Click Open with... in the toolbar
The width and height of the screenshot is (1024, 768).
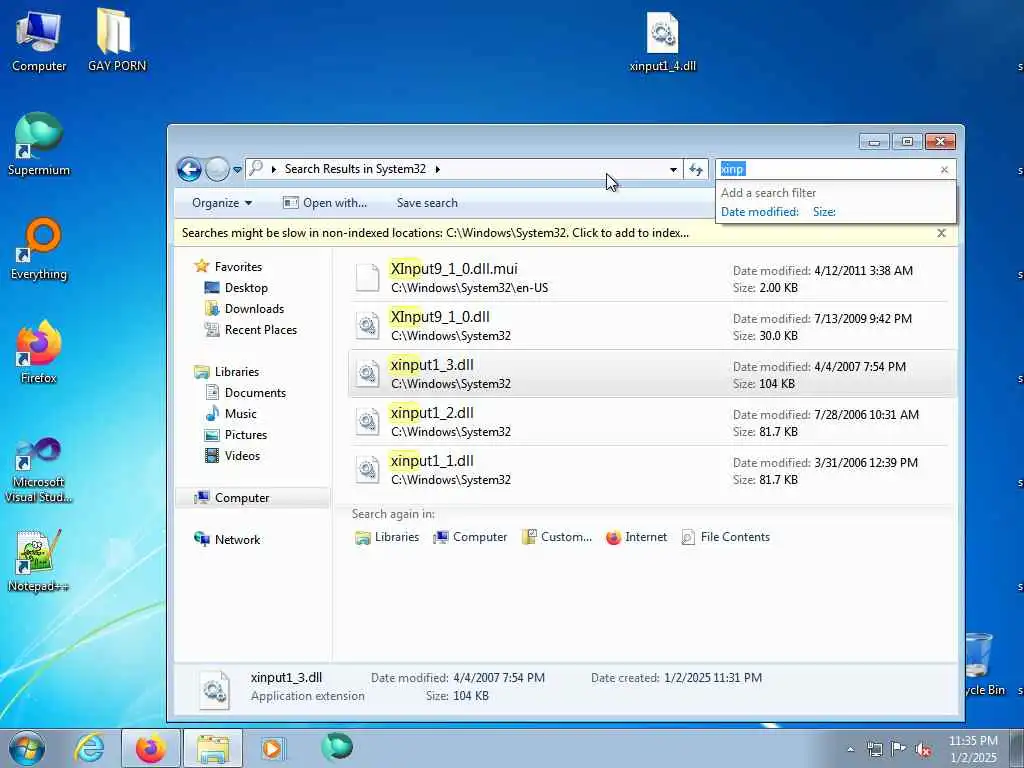pos(325,203)
